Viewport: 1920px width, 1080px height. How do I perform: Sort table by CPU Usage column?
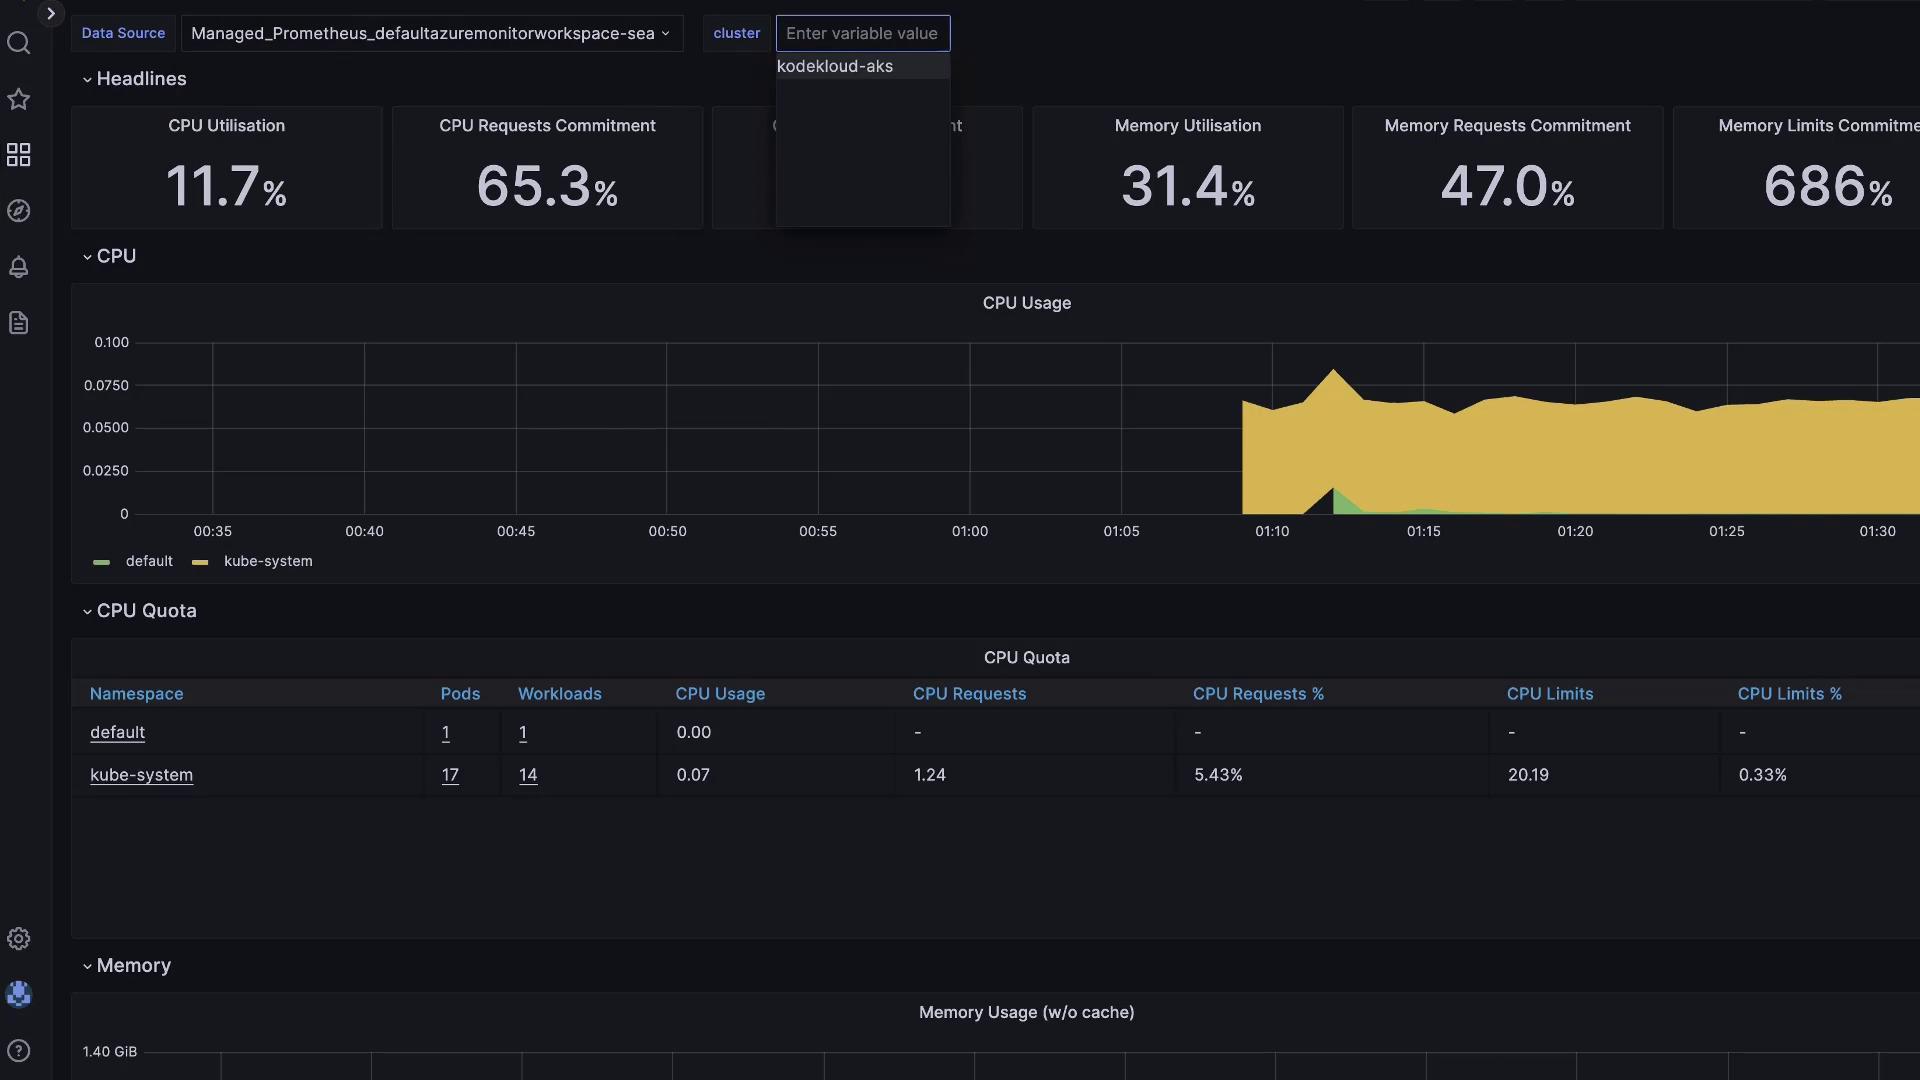coord(720,694)
